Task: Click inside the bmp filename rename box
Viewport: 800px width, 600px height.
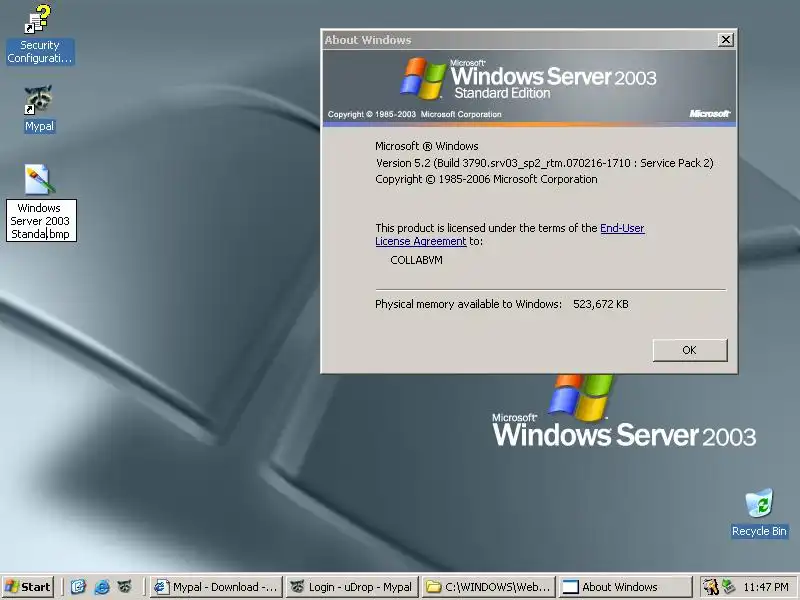Action: [x=41, y=220]
